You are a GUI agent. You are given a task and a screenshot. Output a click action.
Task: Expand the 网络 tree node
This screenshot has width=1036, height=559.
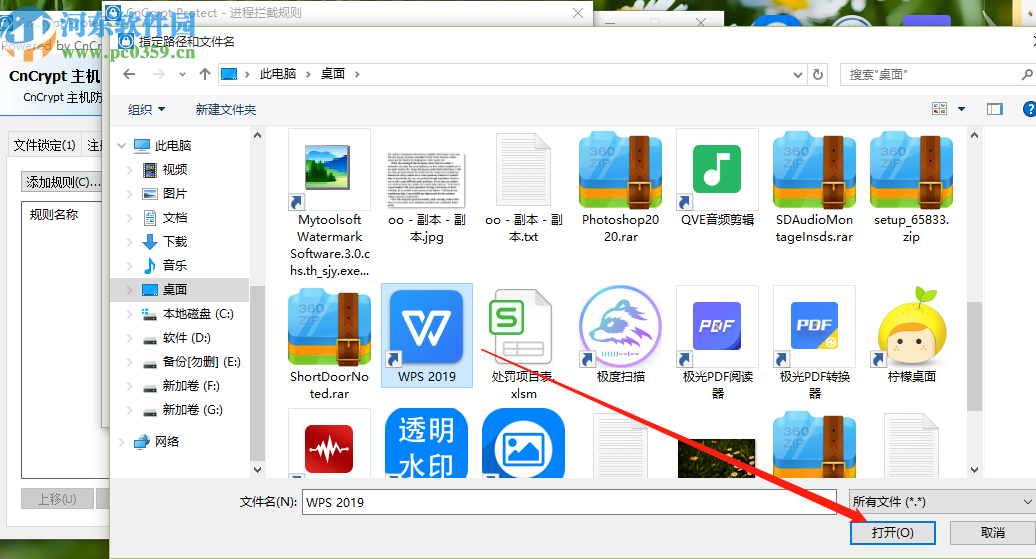tap(122, 441)
